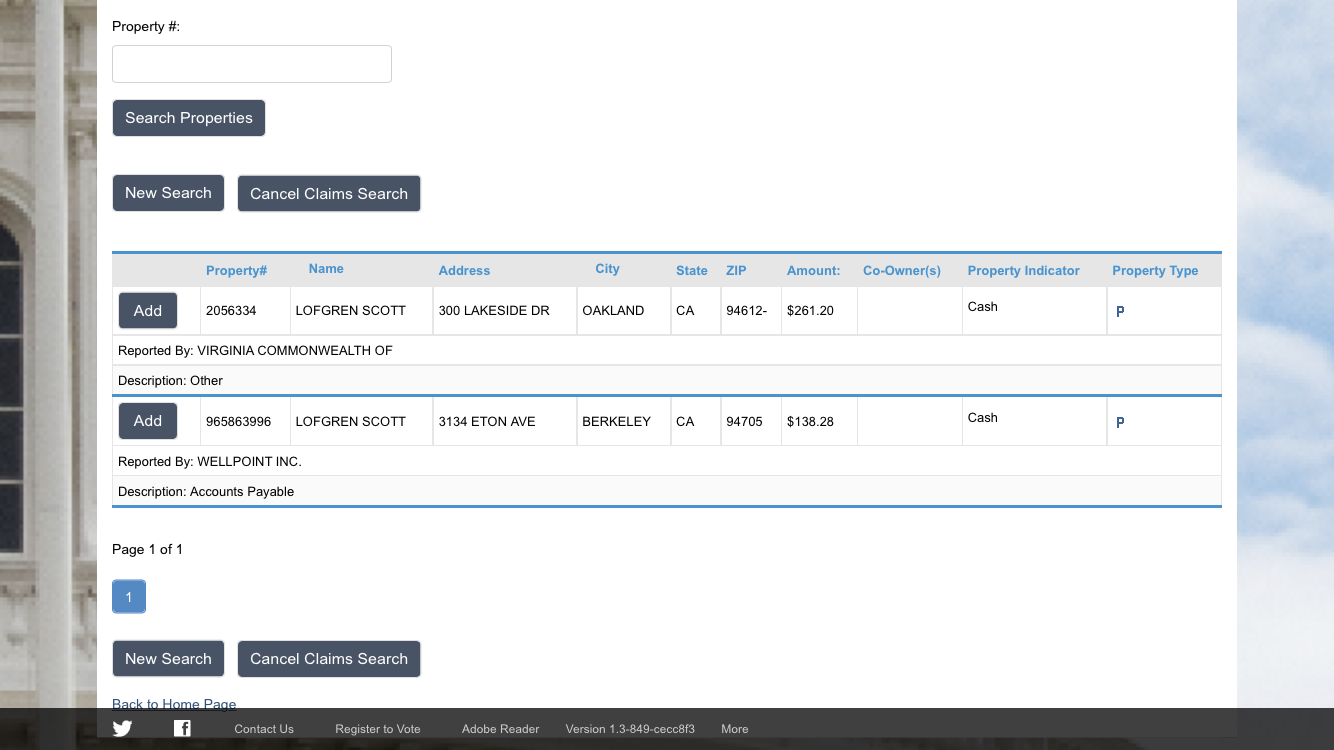Click the upper New Search button
The width and height of the screenshot is (1334, 750).
(x=168, y=193)
